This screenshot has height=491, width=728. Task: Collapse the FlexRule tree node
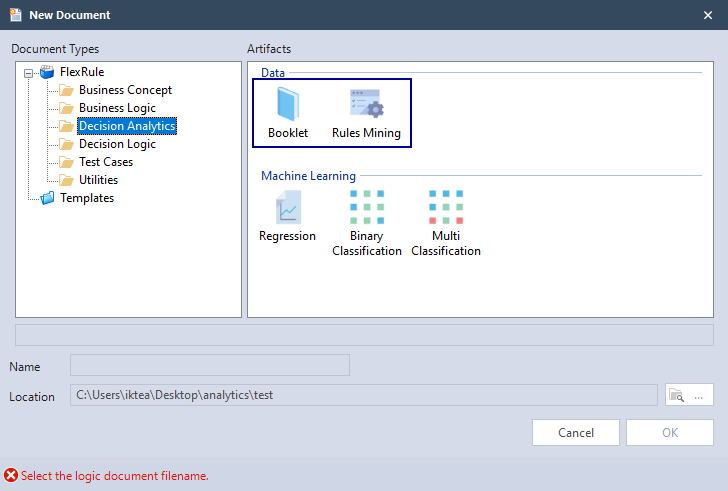point(28,73)
